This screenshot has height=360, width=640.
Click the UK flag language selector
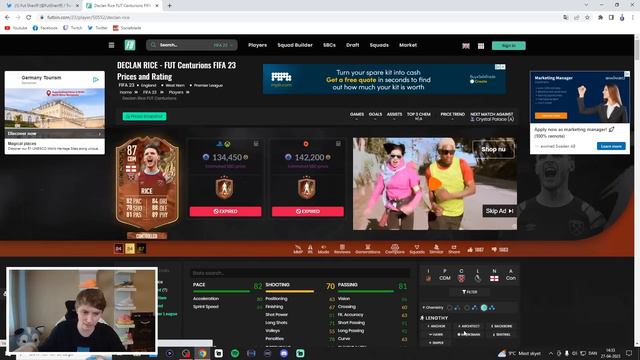click(x=466, y=46)
